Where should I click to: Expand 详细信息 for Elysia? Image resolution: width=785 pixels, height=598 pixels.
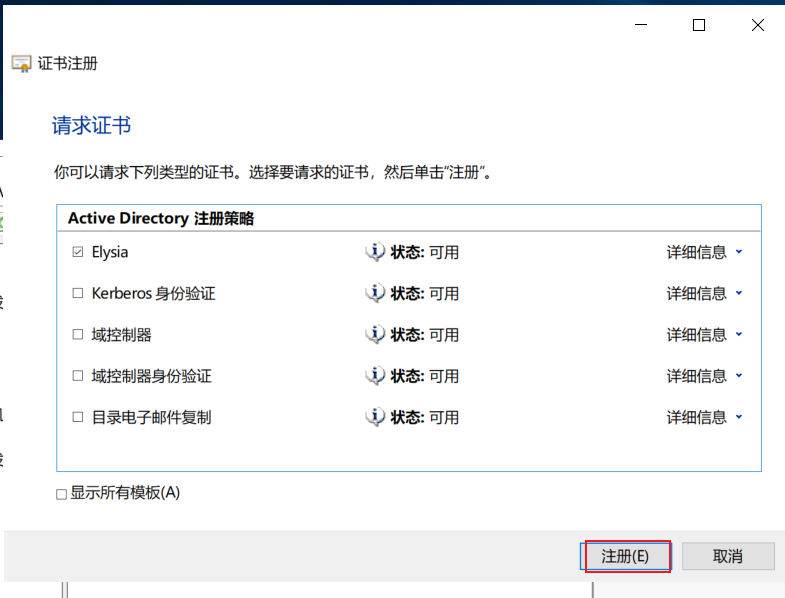coord(704,252)
